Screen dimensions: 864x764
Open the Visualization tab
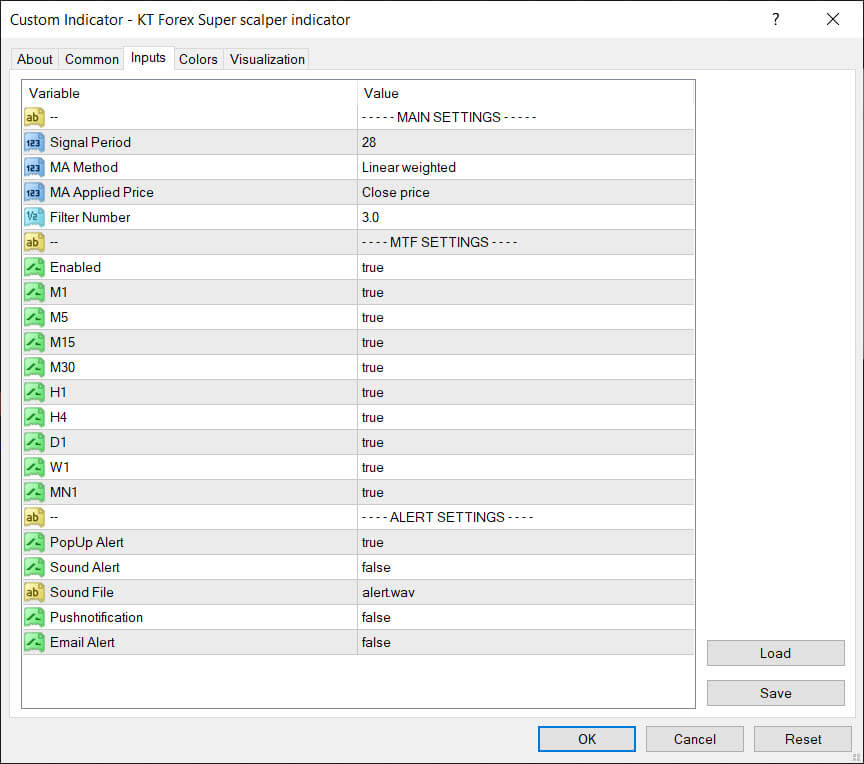(x=267, y=59)
